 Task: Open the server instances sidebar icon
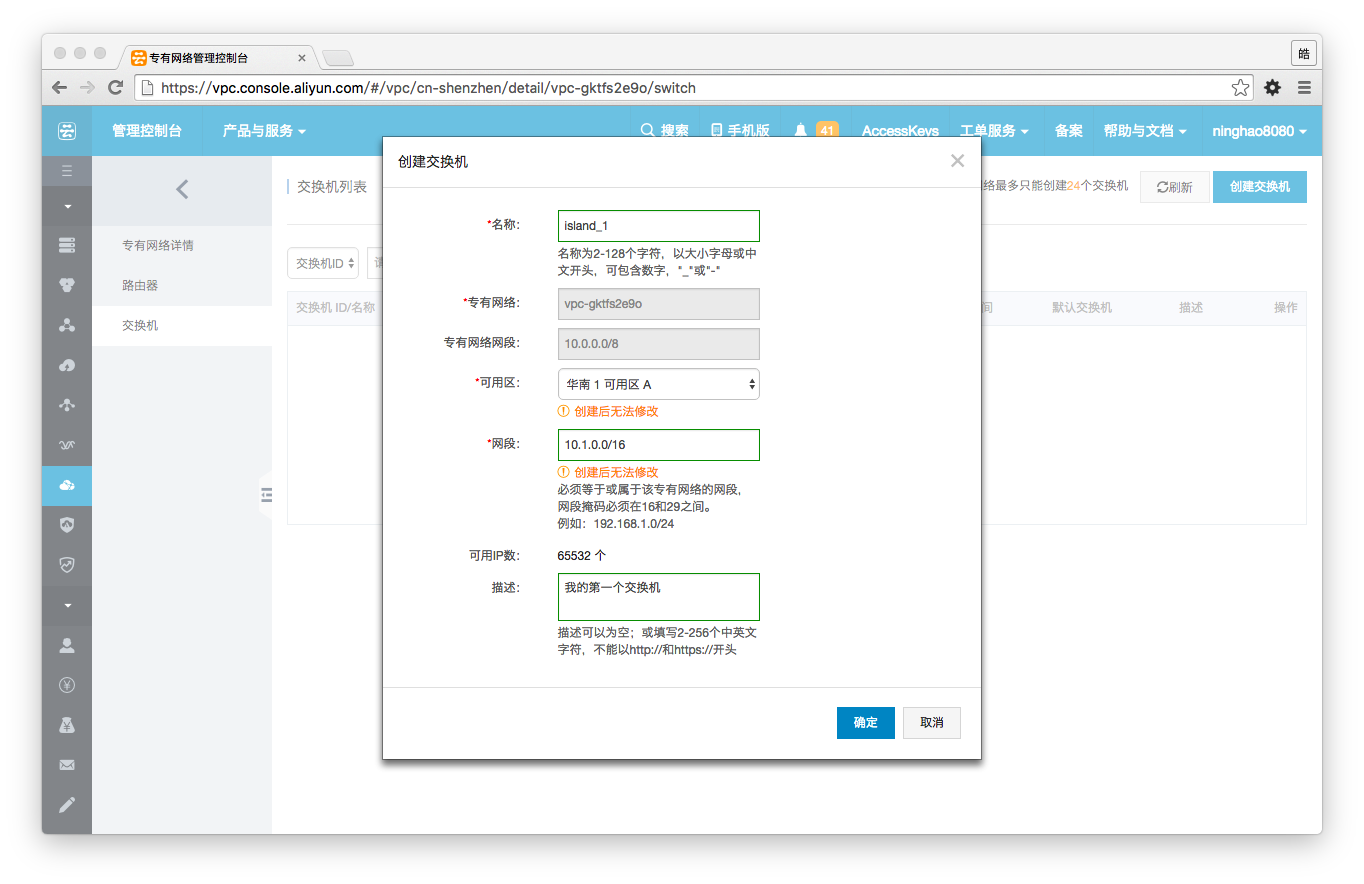67,245
